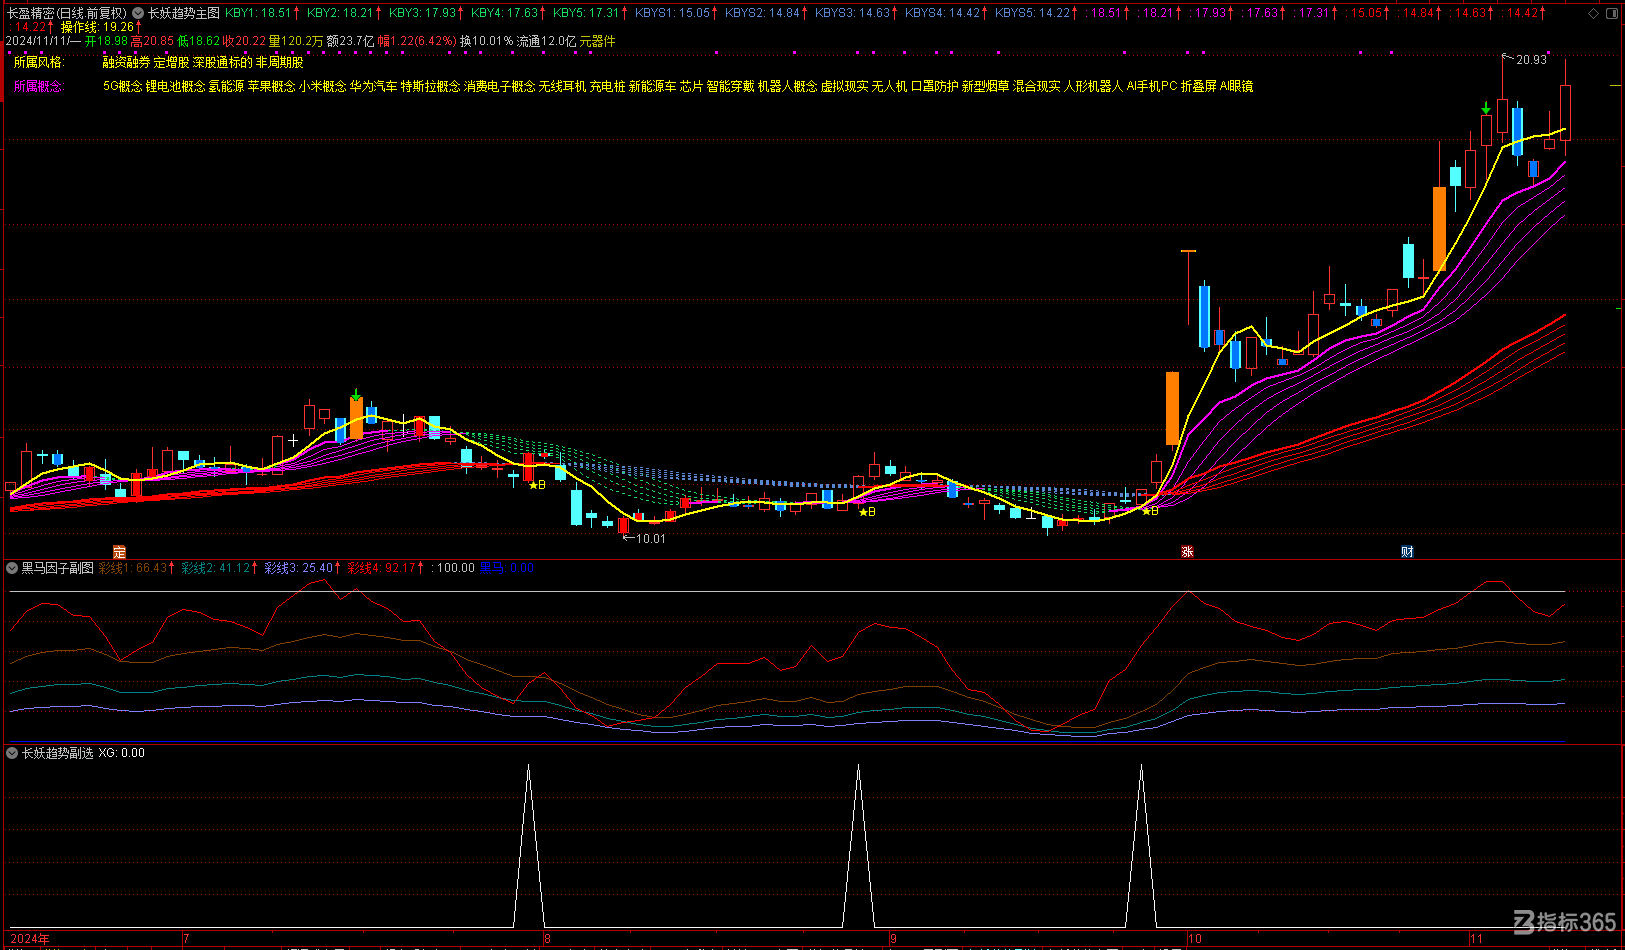The image size is (1625, 950).
Task: Click the 特斯拉概念 concept tag
Action: 430,86
